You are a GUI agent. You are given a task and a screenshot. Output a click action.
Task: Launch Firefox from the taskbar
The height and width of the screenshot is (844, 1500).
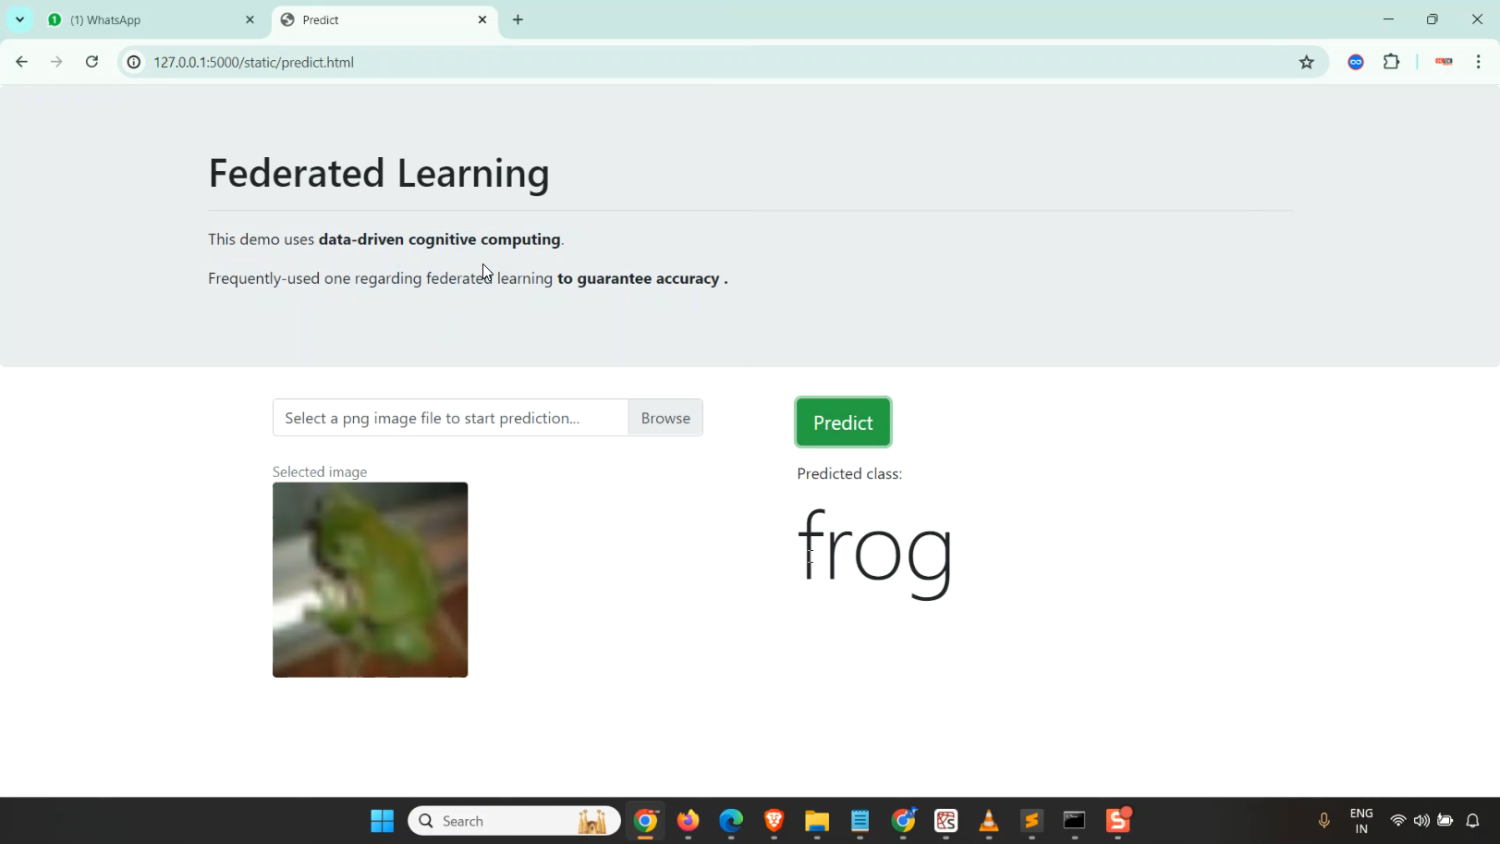688,821
